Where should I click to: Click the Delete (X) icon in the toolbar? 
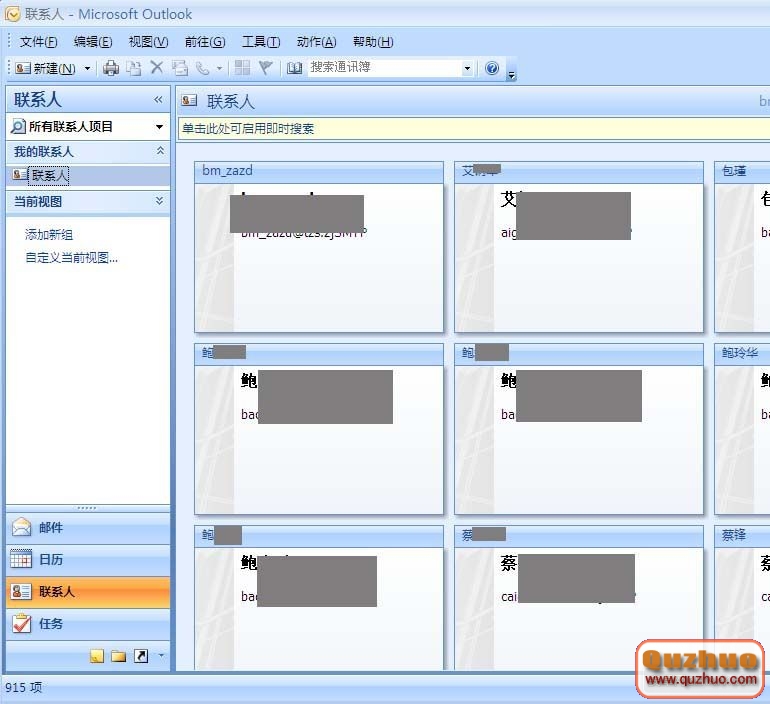coord(157,68)
